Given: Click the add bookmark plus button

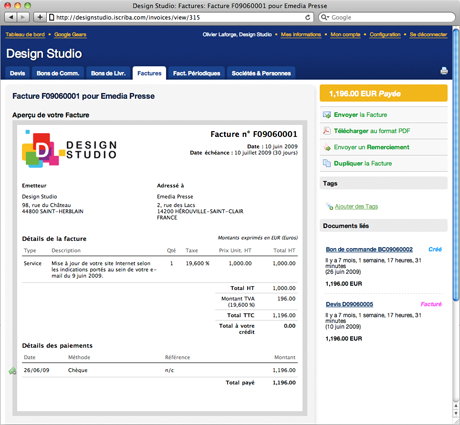Looking at the screenshot, I should (40, 17).
